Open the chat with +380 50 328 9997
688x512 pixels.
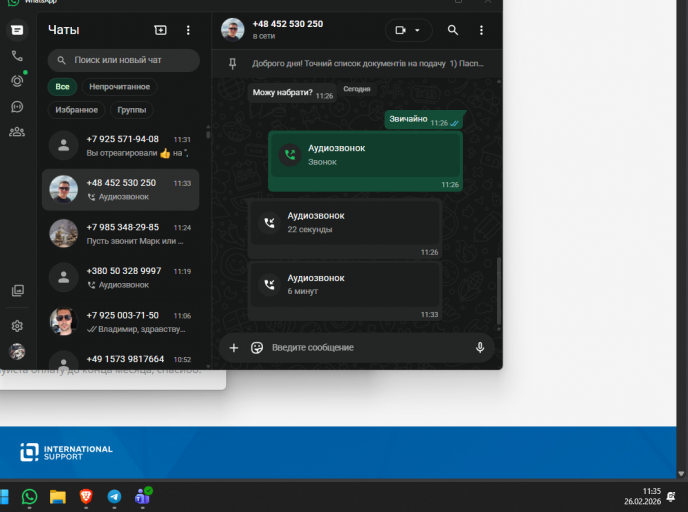click(121, 278)
